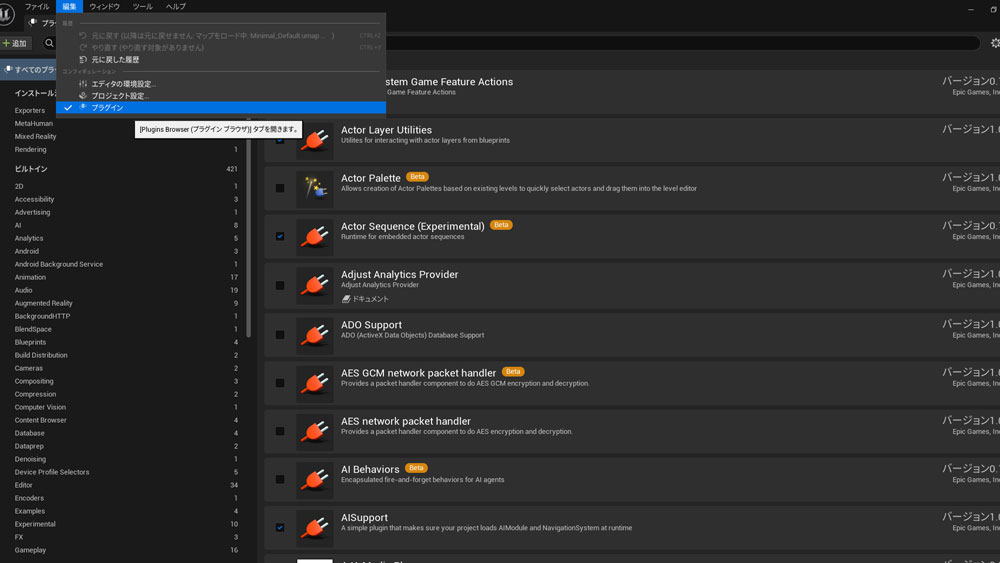Click the editor preferences sliders icon

[83, 84]
